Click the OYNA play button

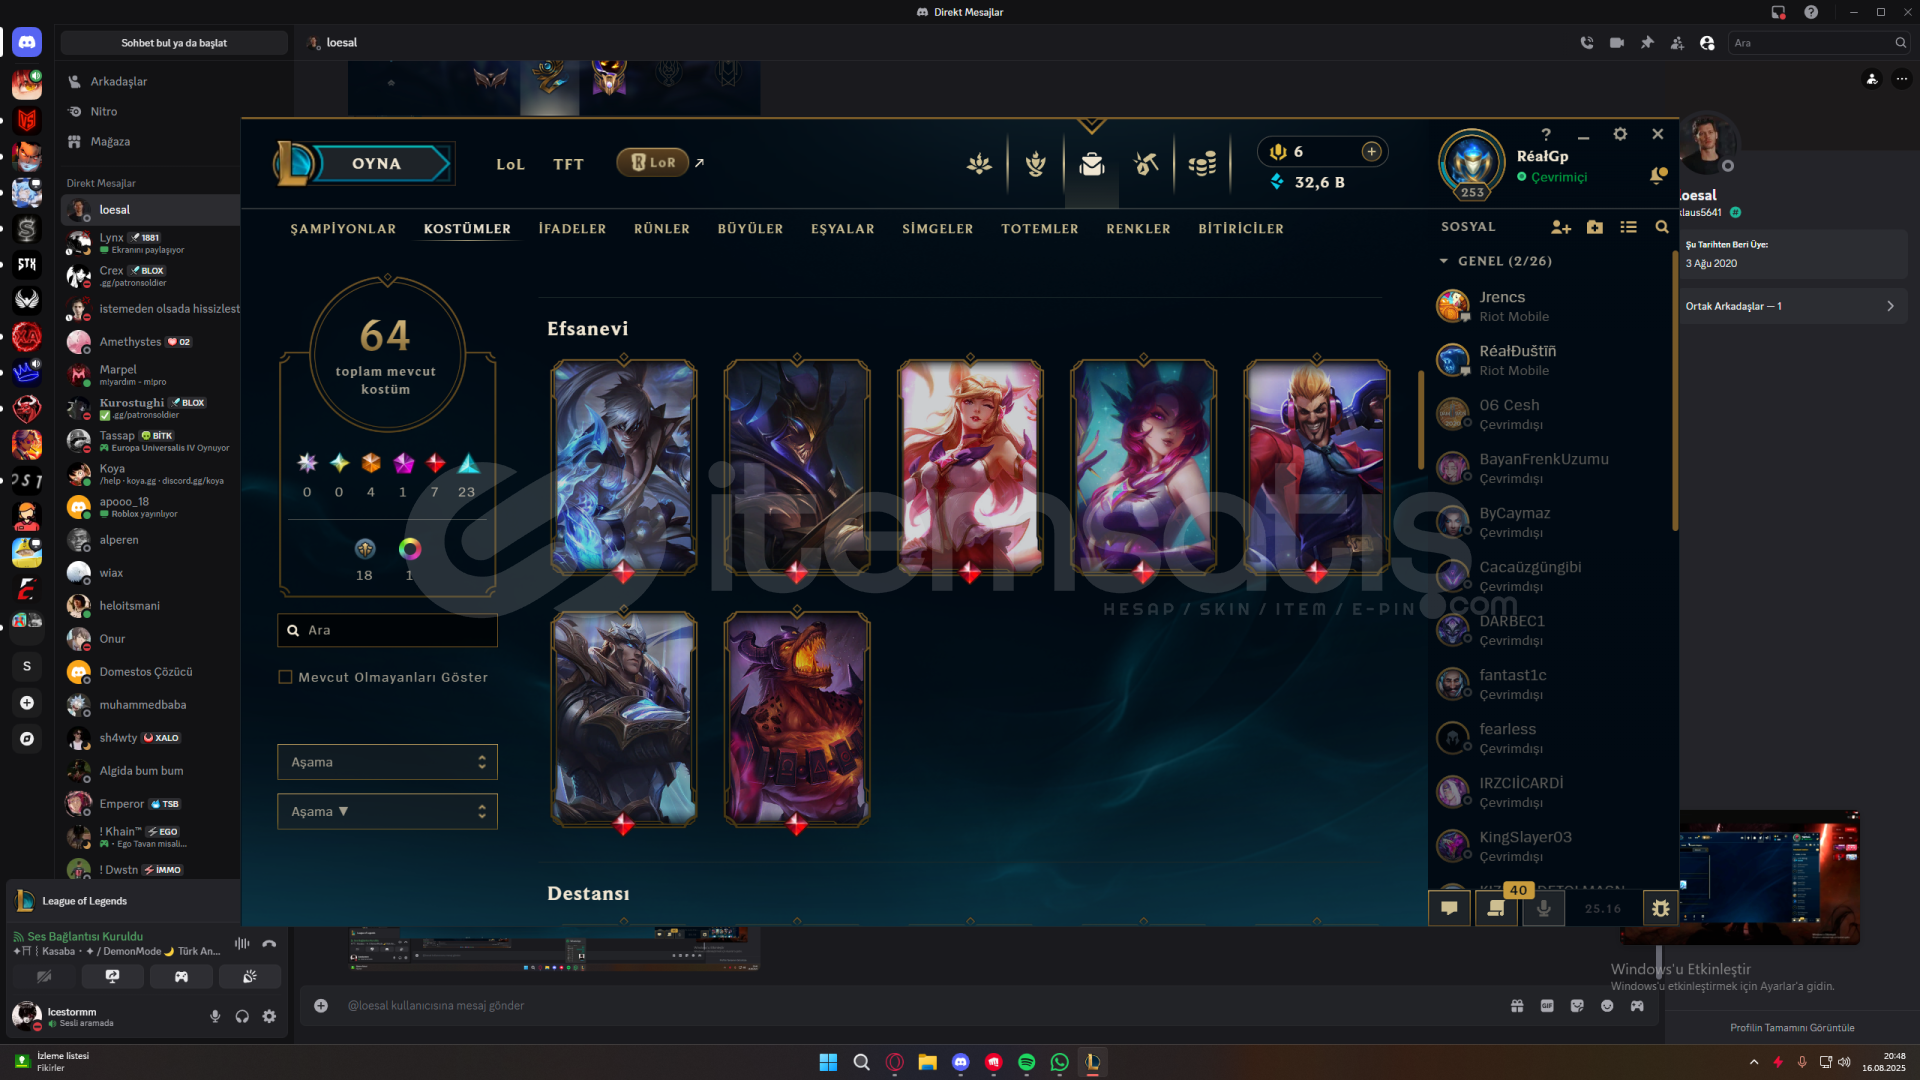376,163
